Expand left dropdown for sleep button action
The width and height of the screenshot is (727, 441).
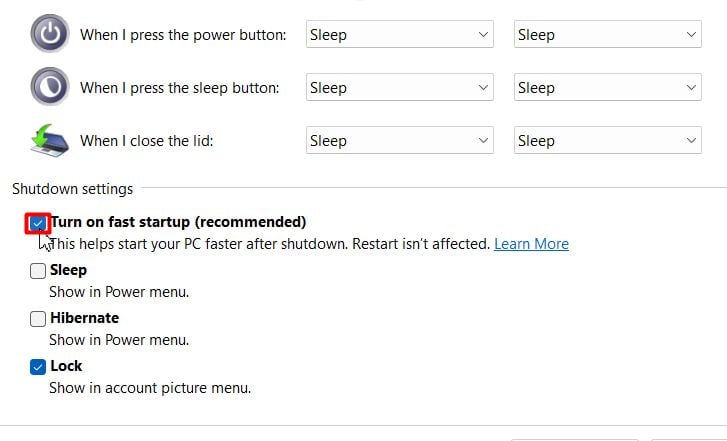coord(400,87)
